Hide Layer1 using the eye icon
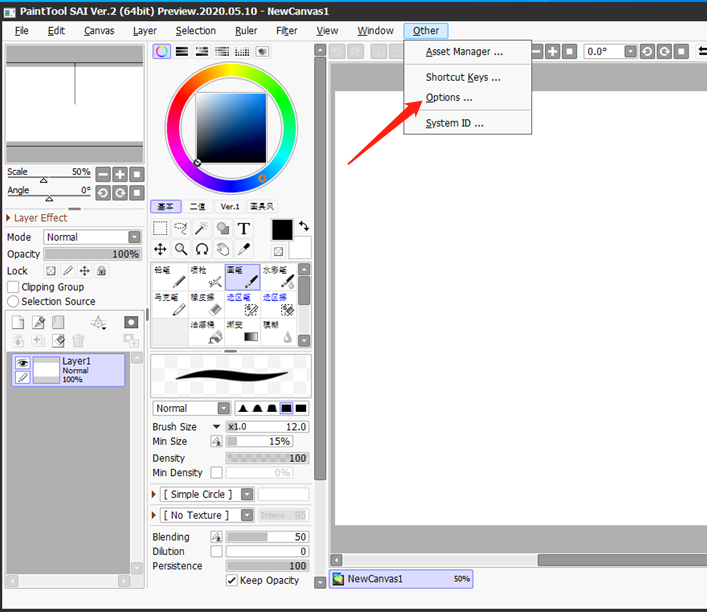 (x=23, y=363)
